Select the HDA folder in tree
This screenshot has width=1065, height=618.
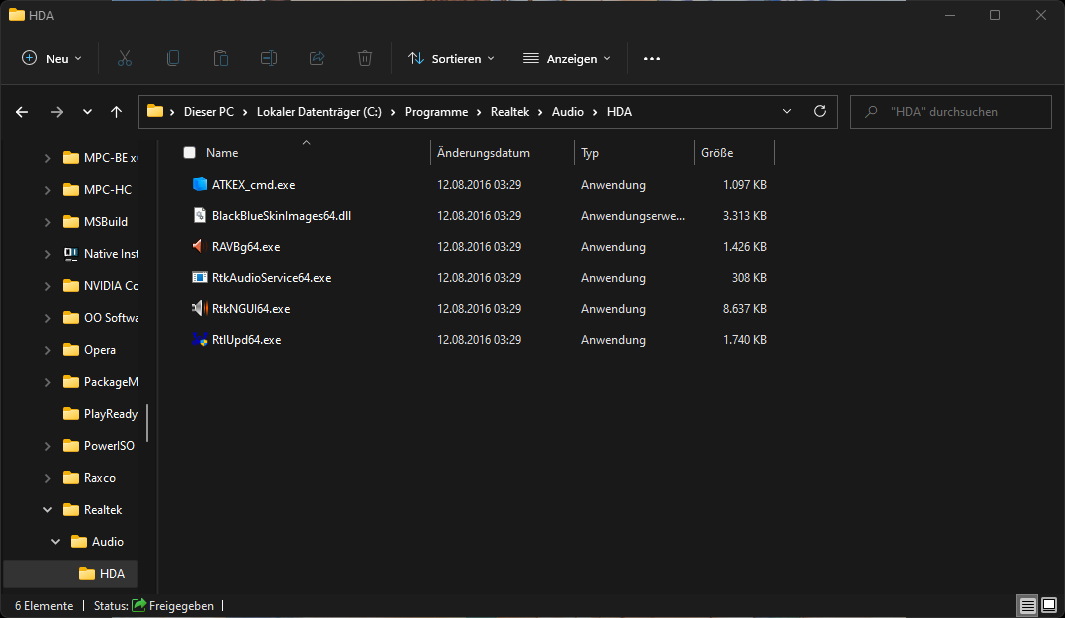(71, 574)
